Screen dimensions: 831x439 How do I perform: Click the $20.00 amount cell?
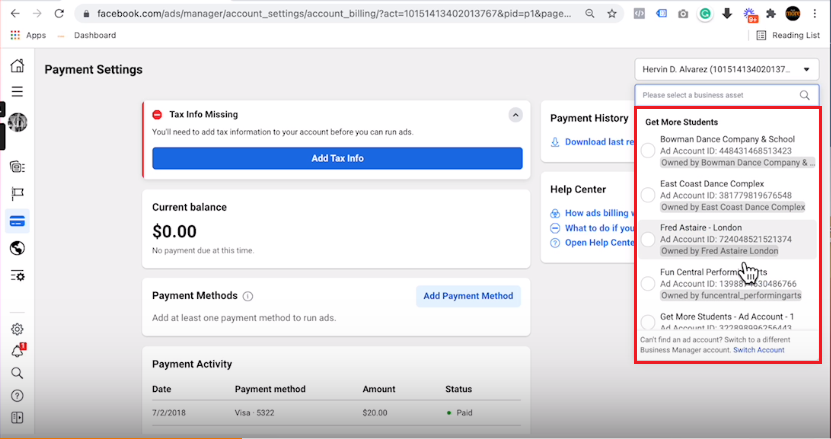375,412
